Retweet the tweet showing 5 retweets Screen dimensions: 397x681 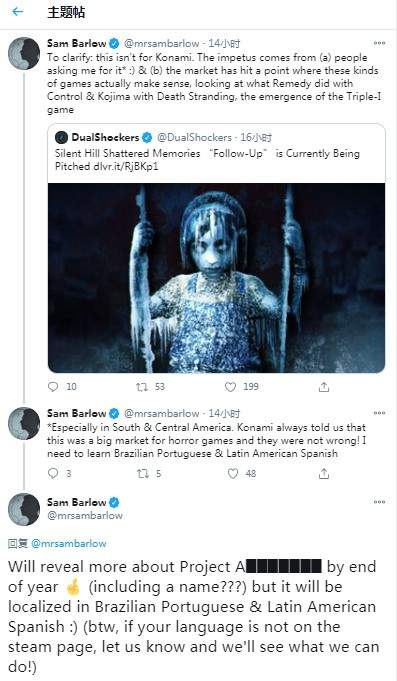click(142, 473)
